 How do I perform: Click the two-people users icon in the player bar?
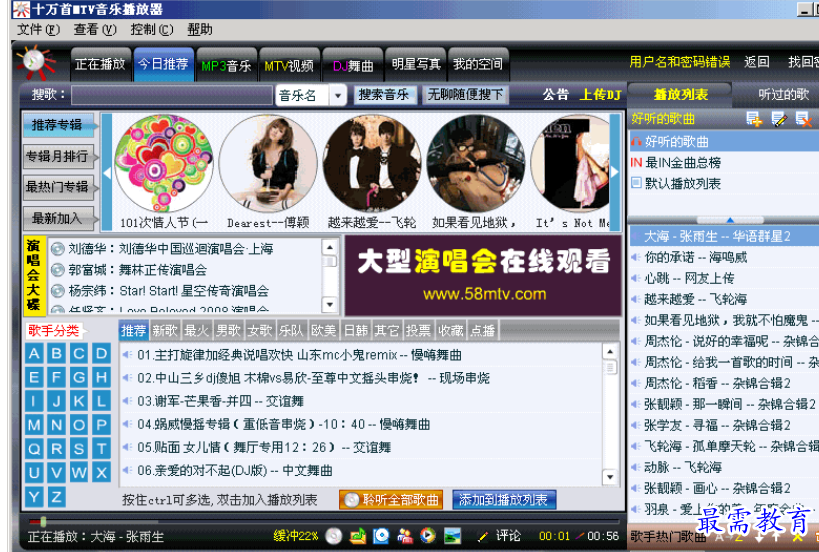coord(405,536)
